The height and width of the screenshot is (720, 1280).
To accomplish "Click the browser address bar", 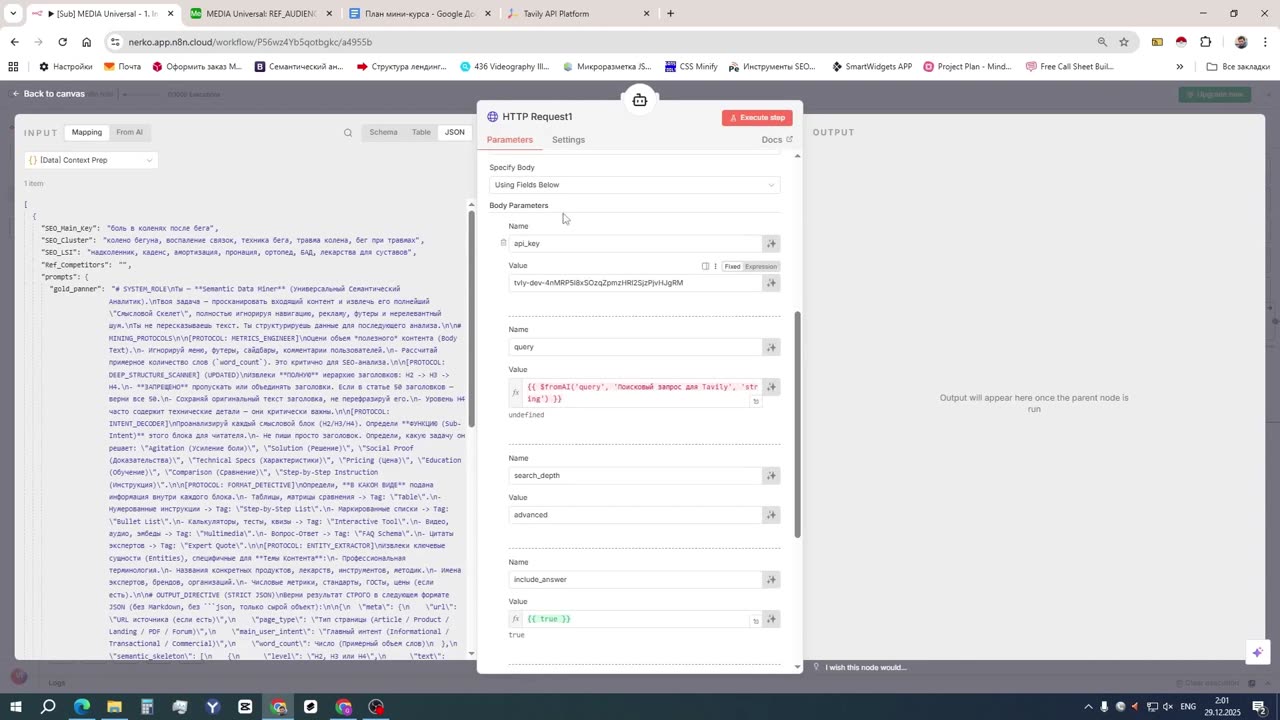I will pyautogui.click(x=600, y=42).
